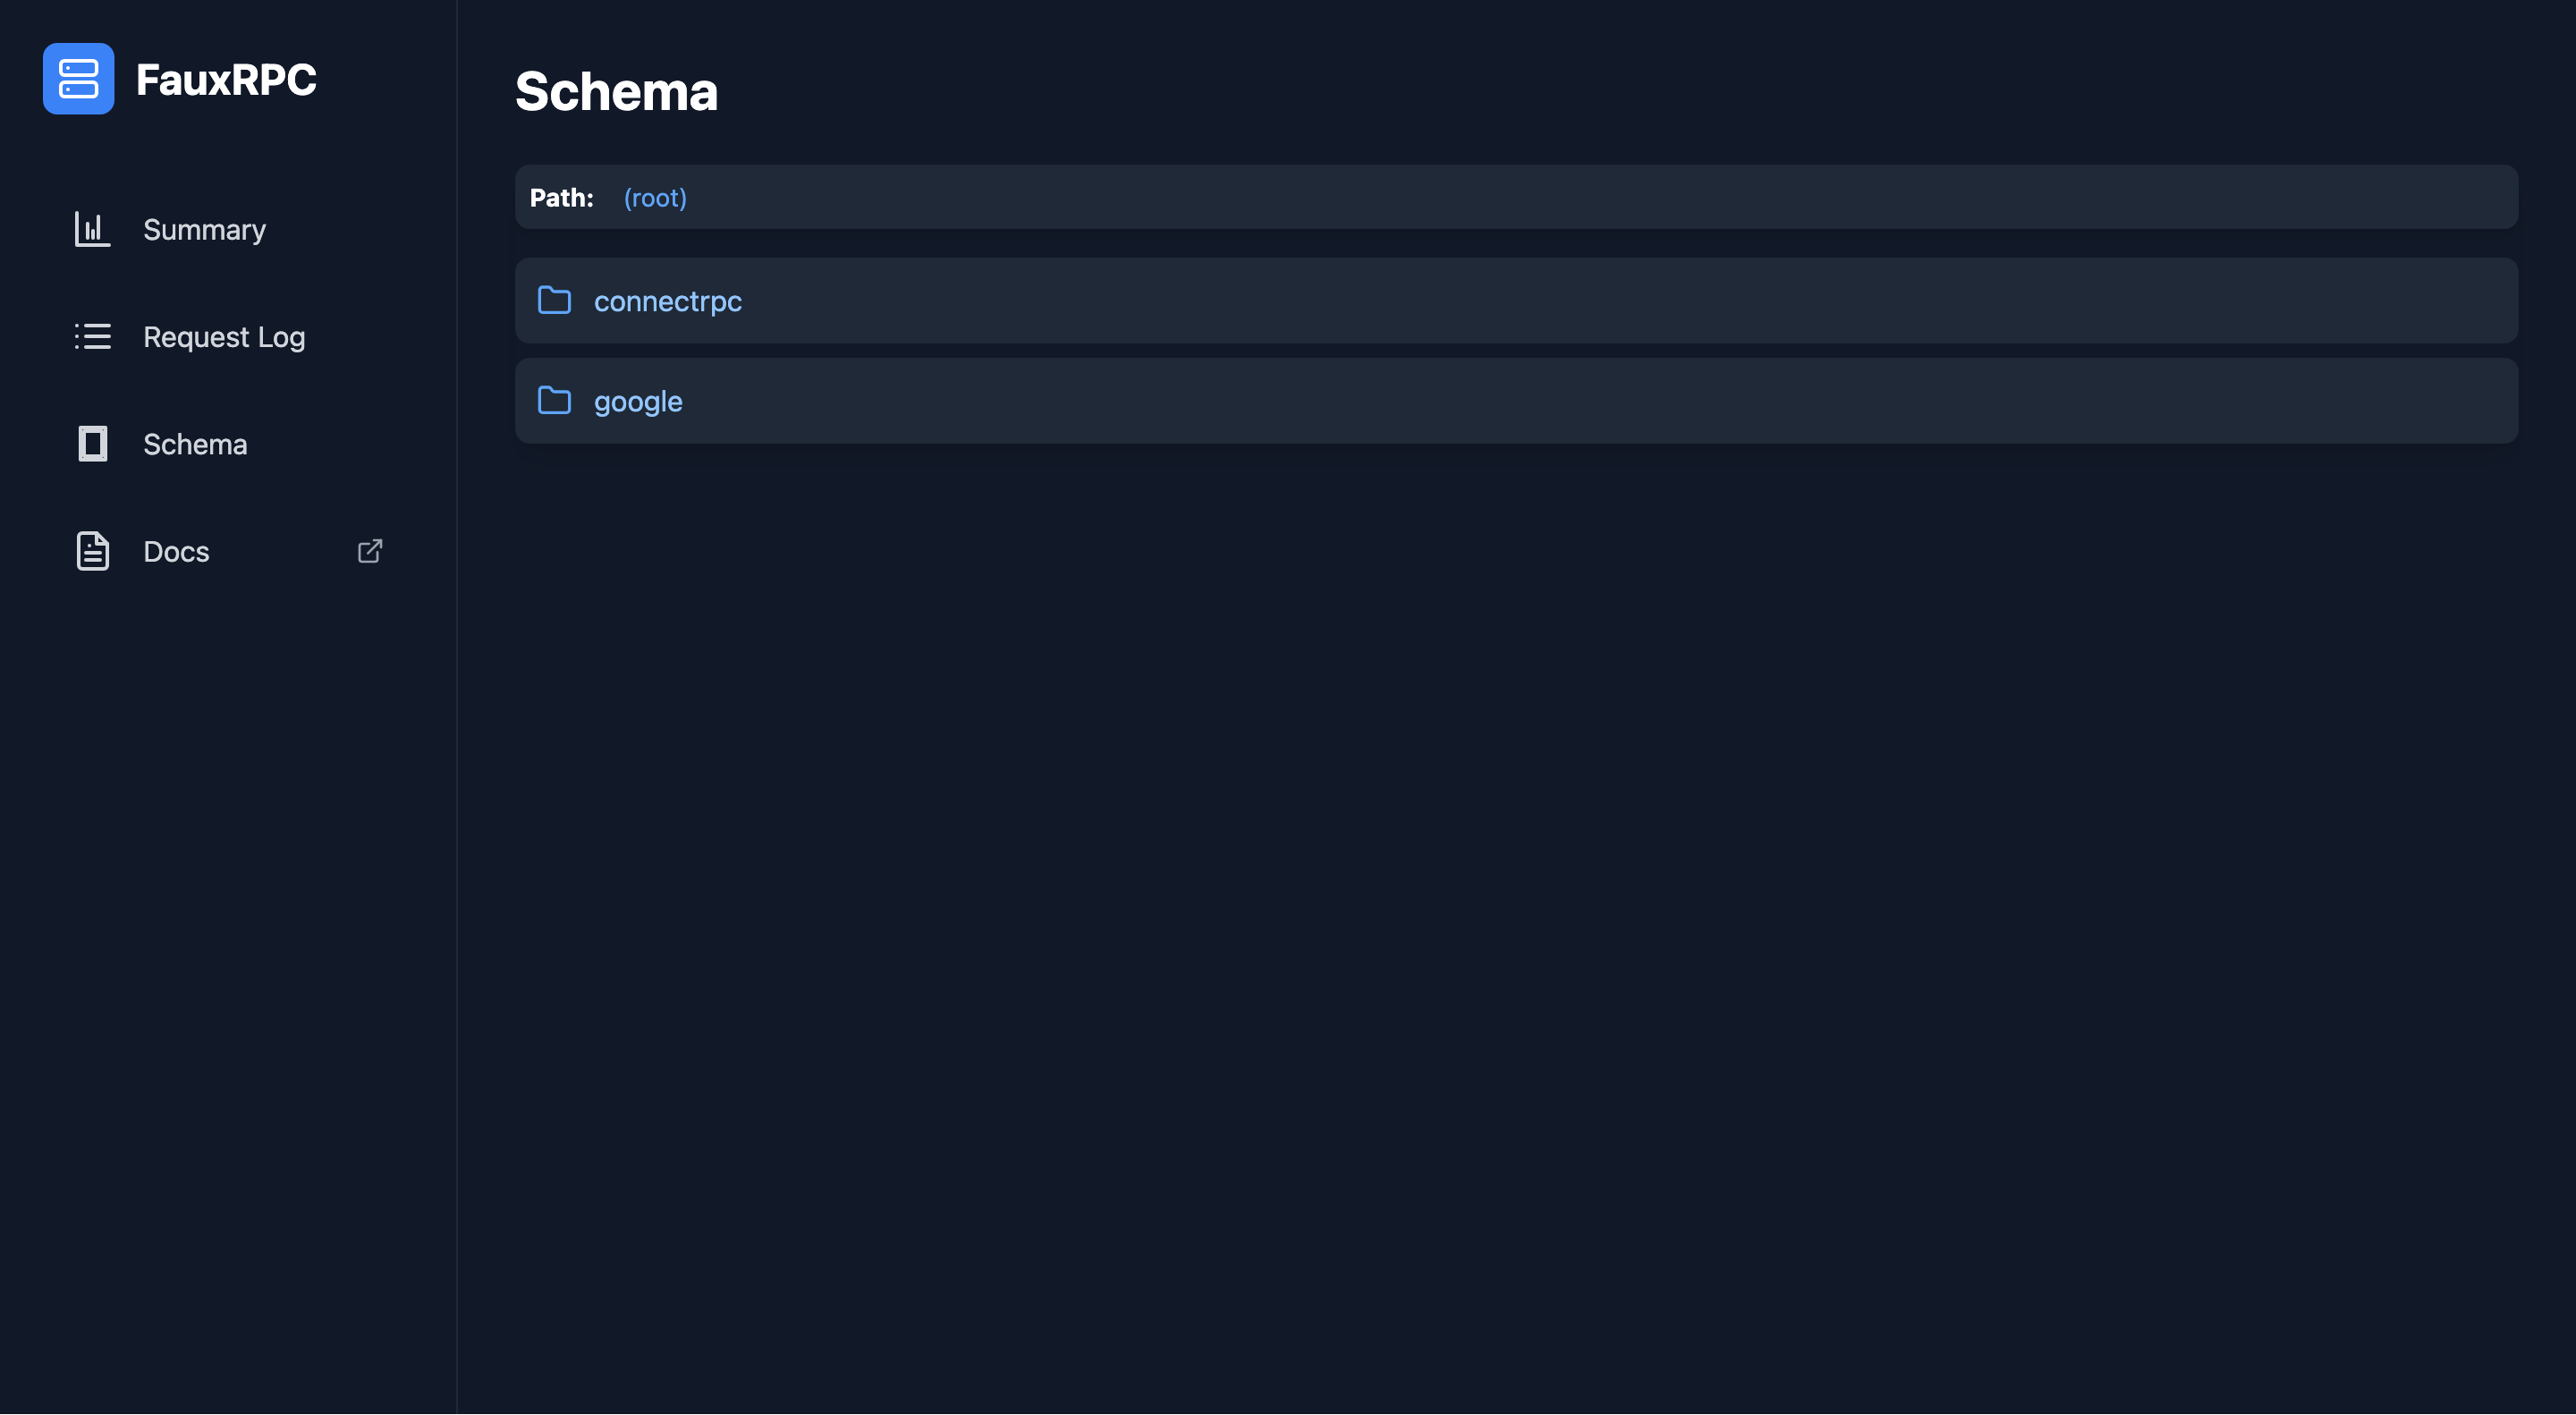Select the Summary bar-chart icon
Screen dimensions: 2576x1415
92,229
